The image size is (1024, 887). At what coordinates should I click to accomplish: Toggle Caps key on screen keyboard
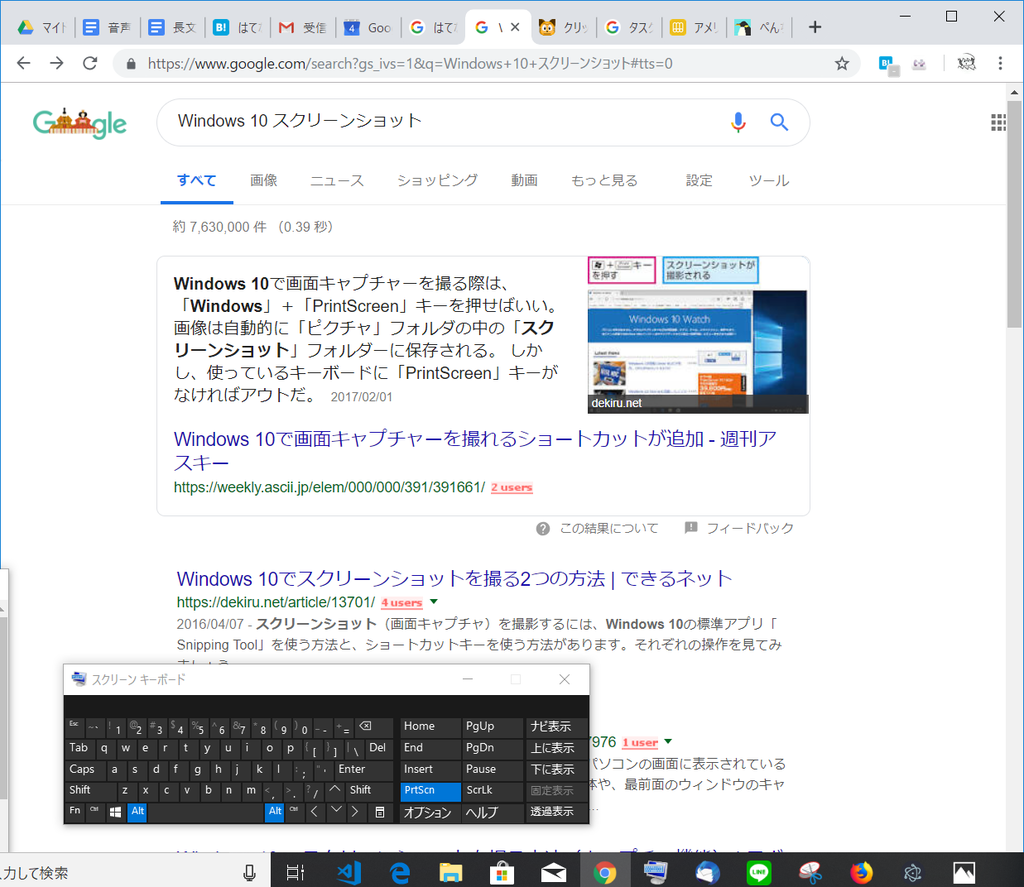(x=82, y=769)
